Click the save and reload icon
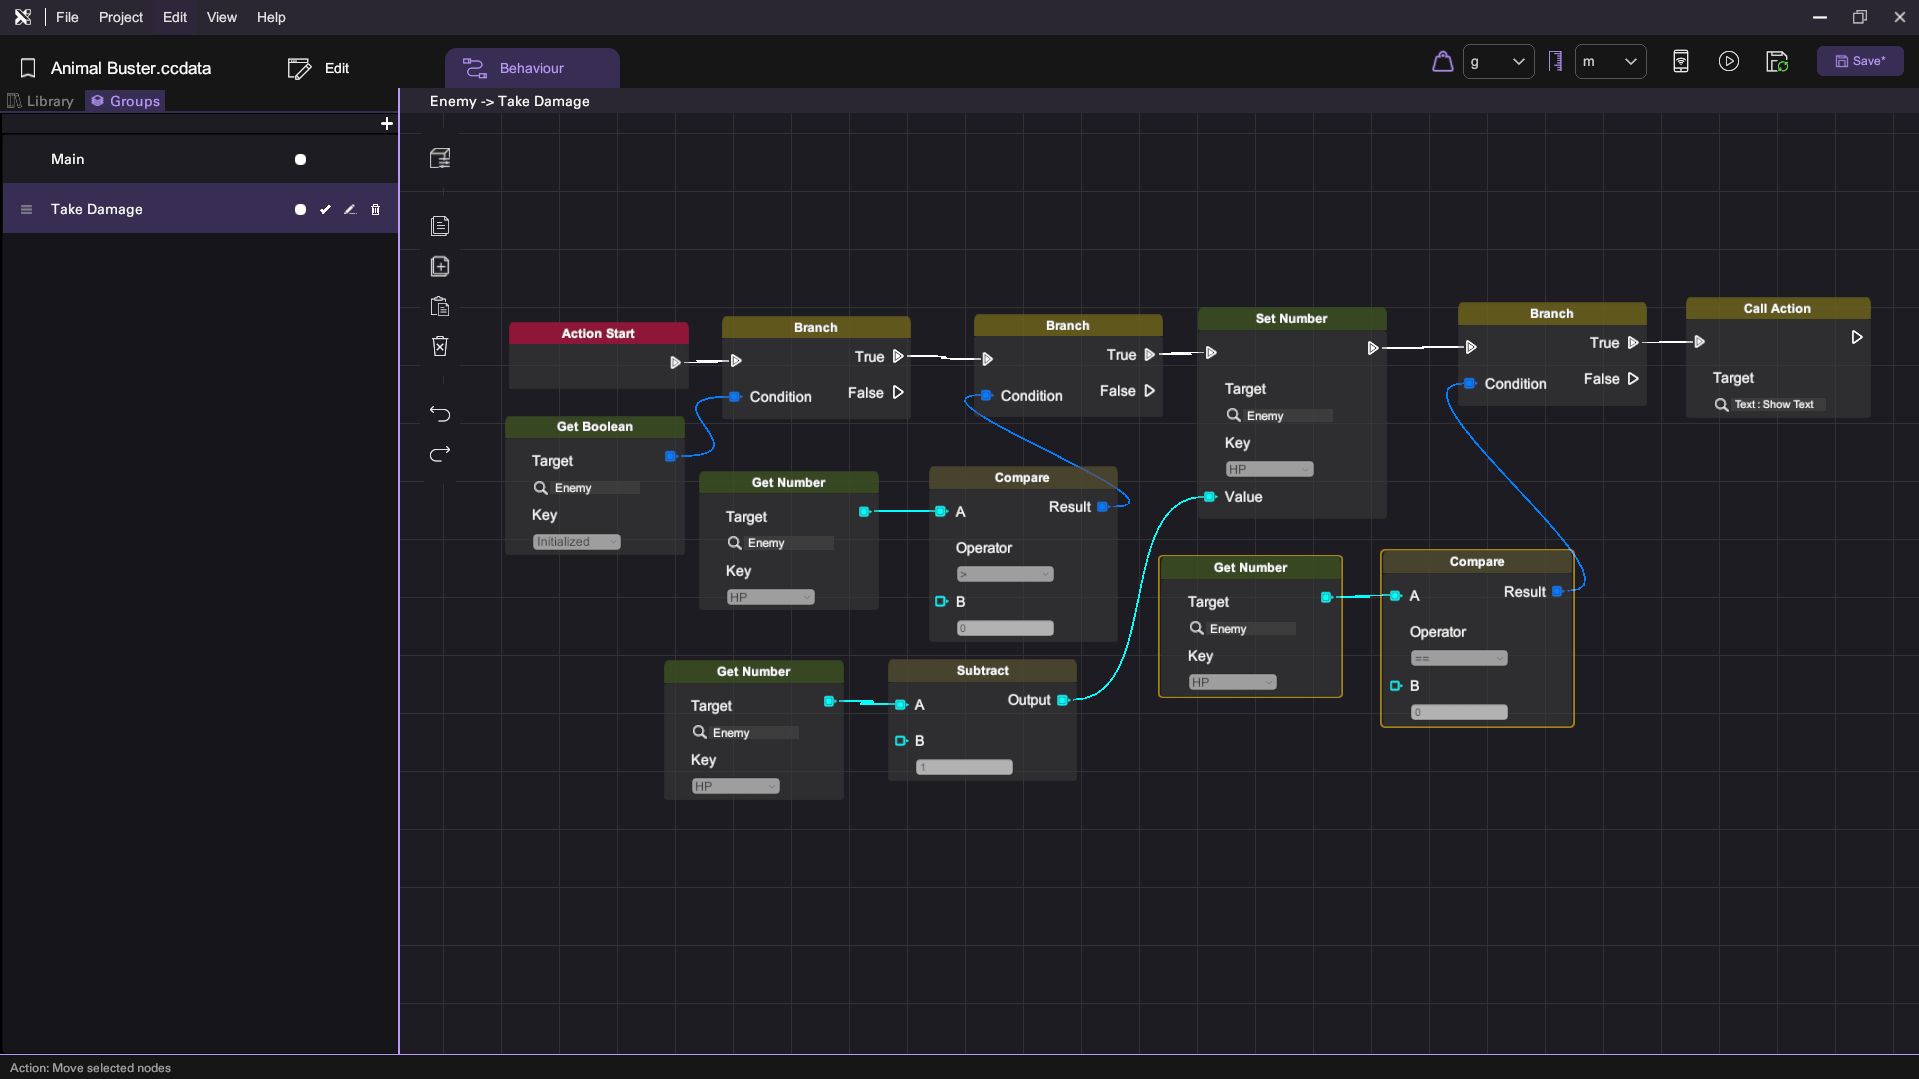Viewport: 1919px width, 1079px height. coord(1777,62)
